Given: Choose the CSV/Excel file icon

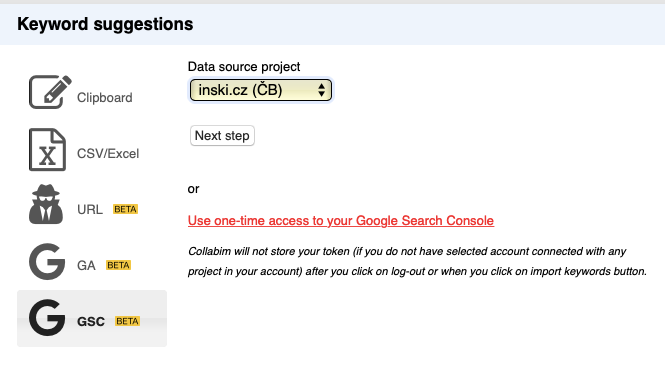Looking at the screenshot, I should (47, 150).
